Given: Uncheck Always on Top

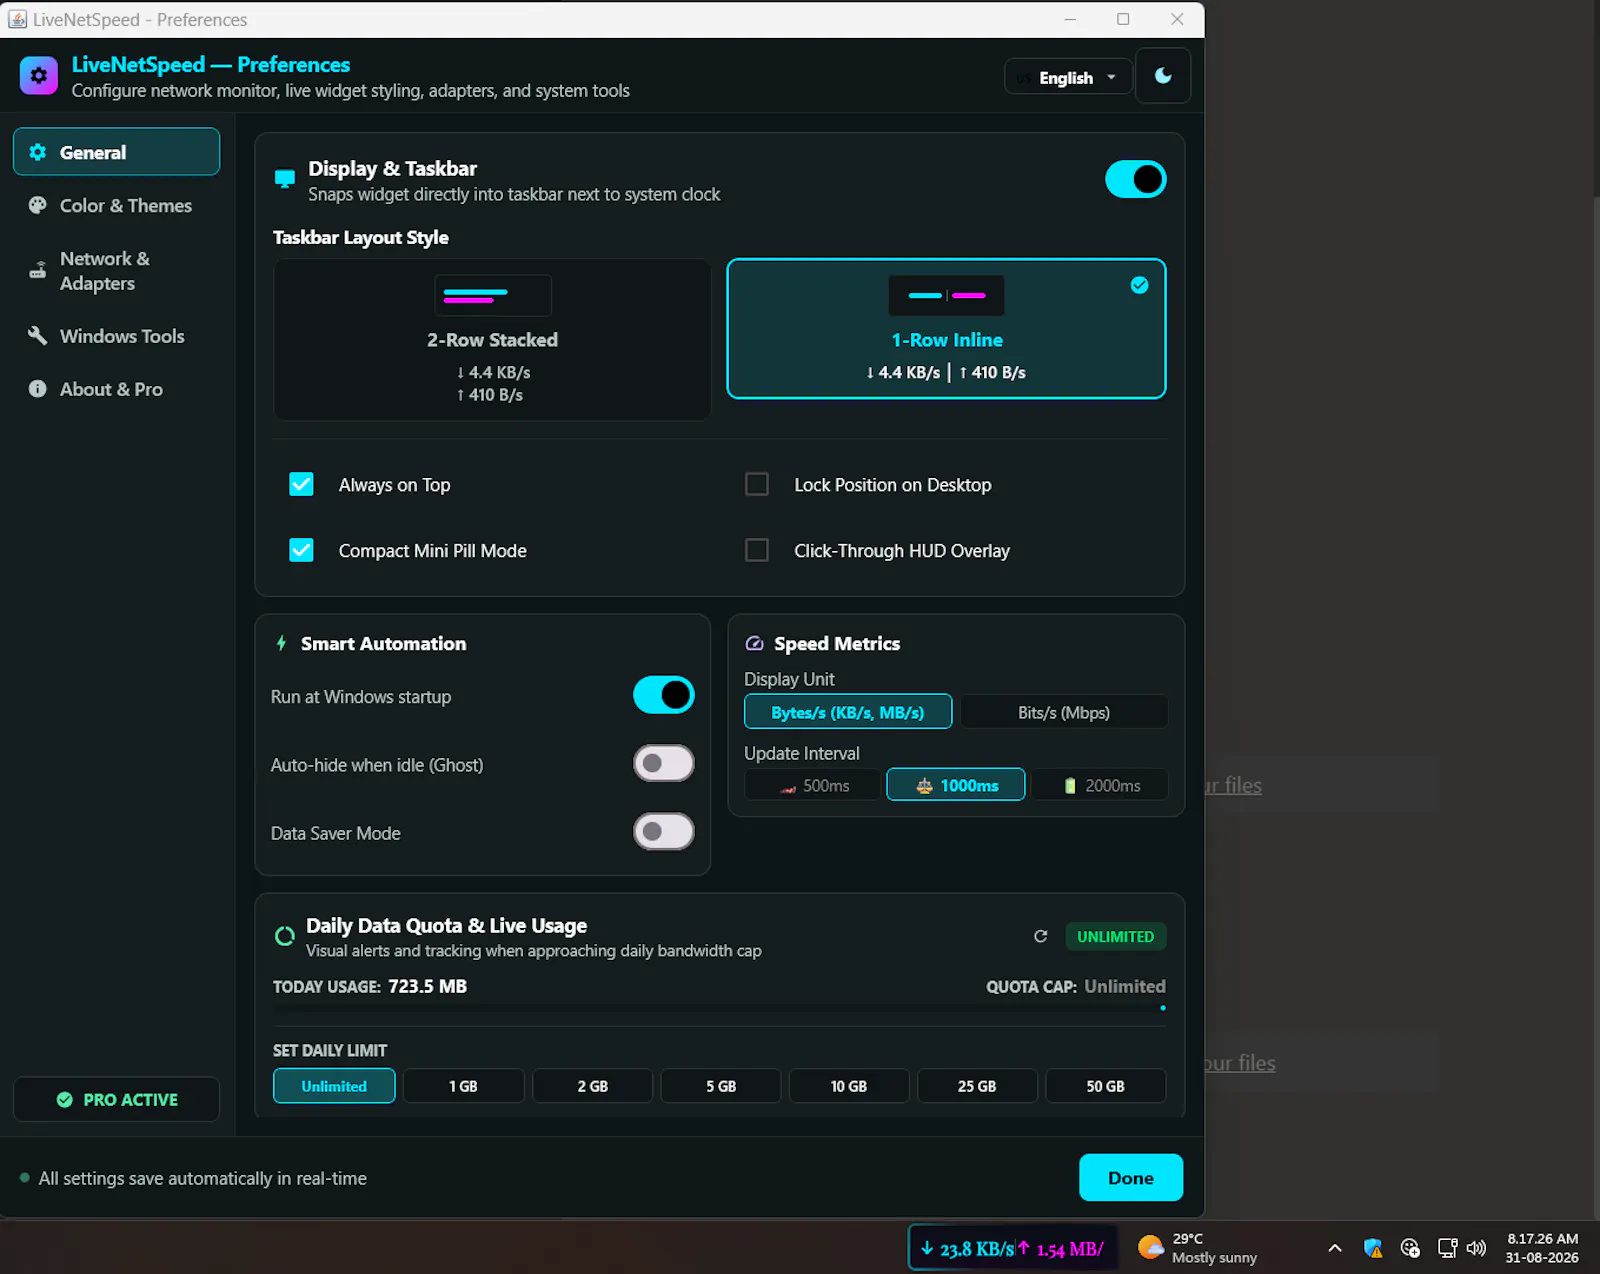Looking at the screenshot, I should (301, 485).
